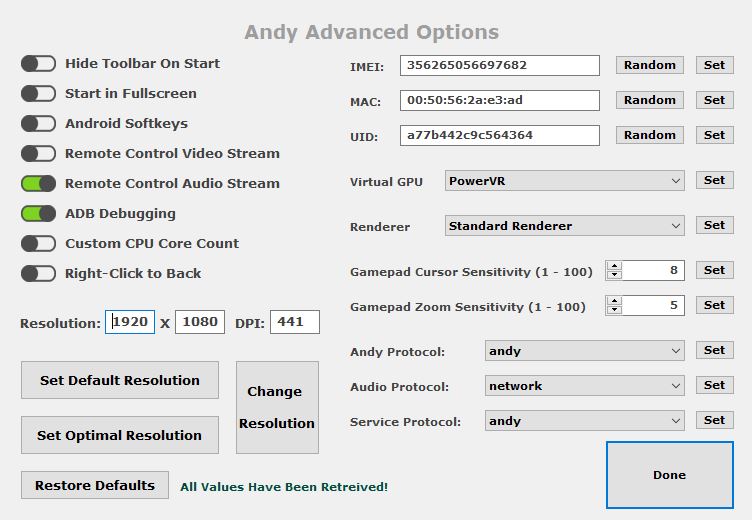752x520 pixels.
Task: Increase Gamepad Cursor Sensitivity with up arrow
Action: coord(614,266)
